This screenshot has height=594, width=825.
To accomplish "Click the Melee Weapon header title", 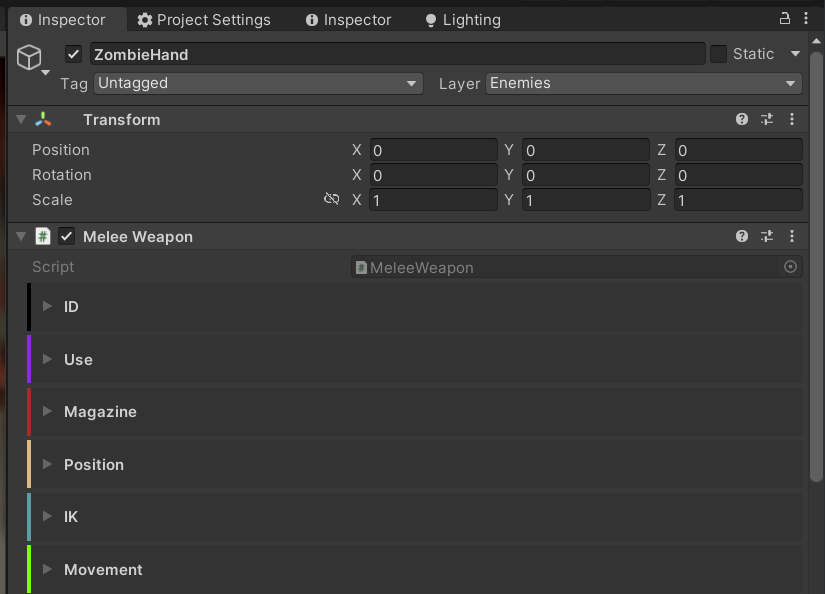I will 138,237.
